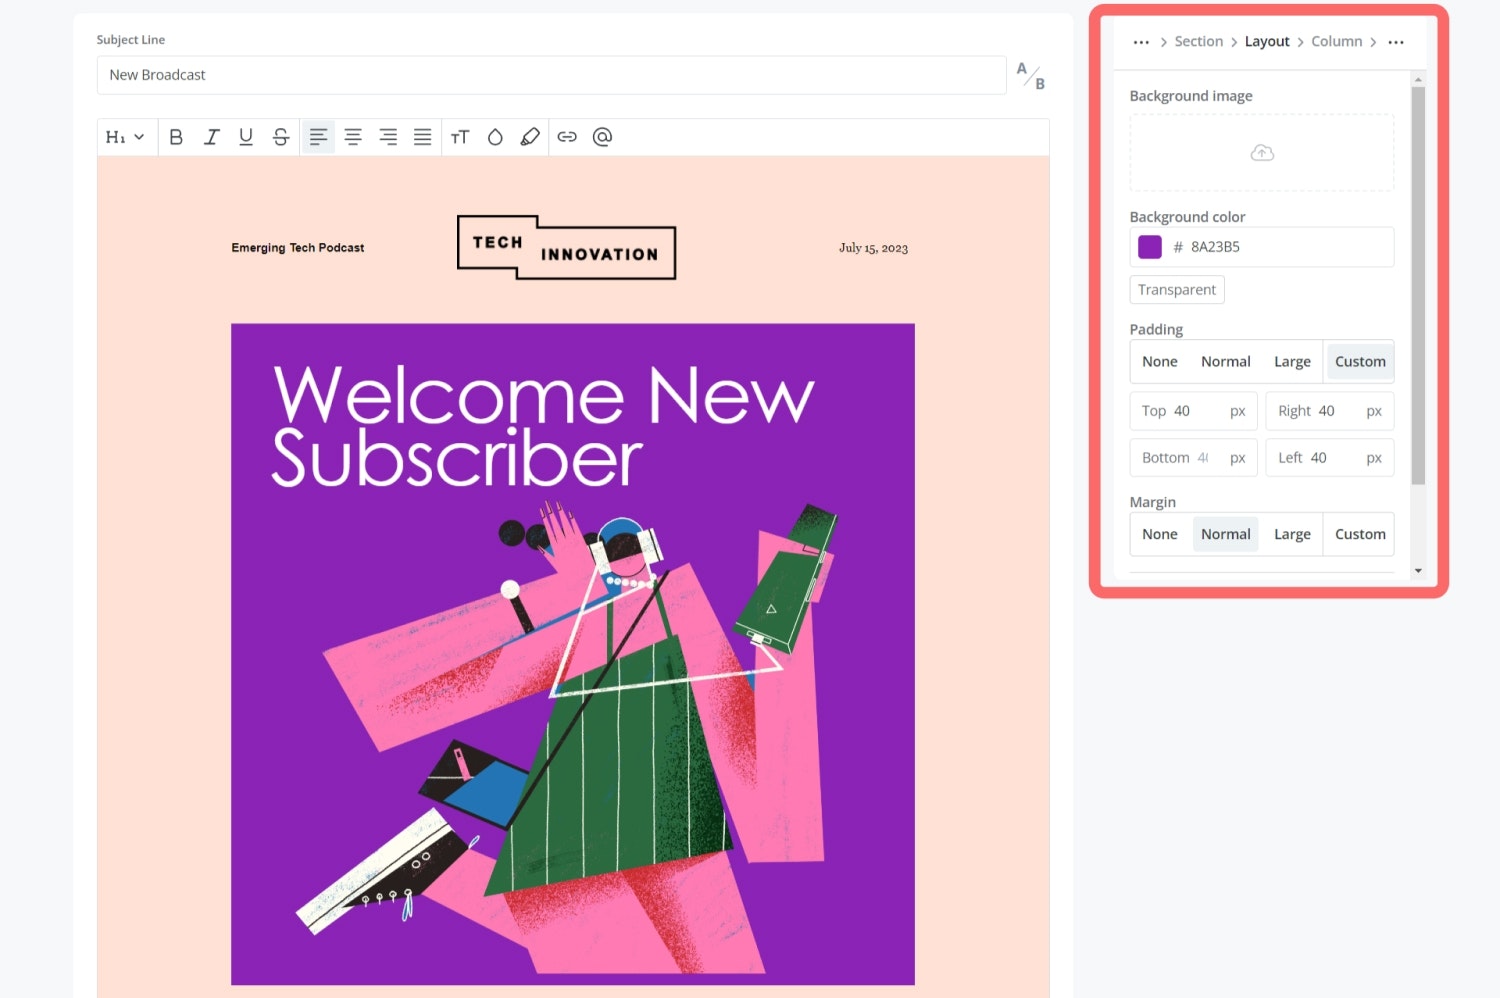
Task: Center align the text
Action: pos(353,137)
